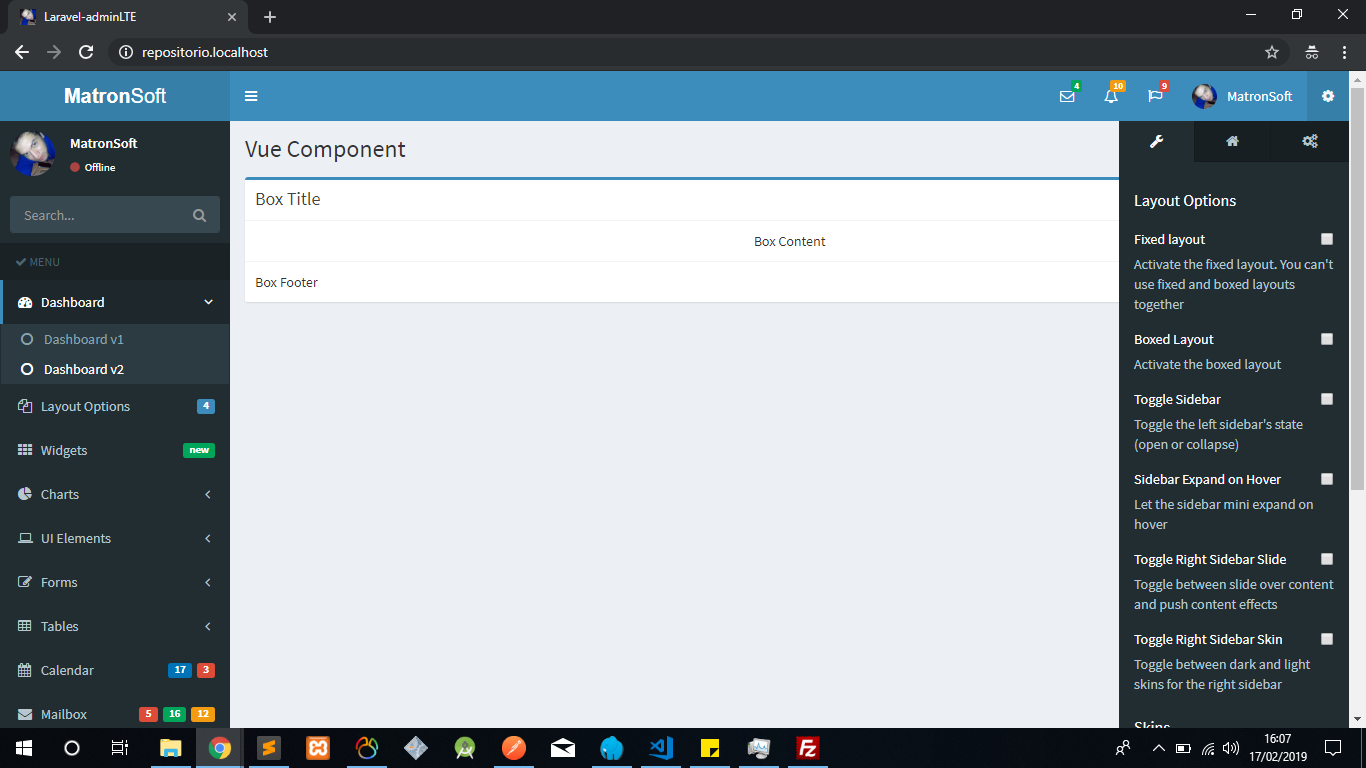The width and height of the screenshot is (1366, 768).
Task: Click the MatronSoft logo link
Action: coord(115,96)
